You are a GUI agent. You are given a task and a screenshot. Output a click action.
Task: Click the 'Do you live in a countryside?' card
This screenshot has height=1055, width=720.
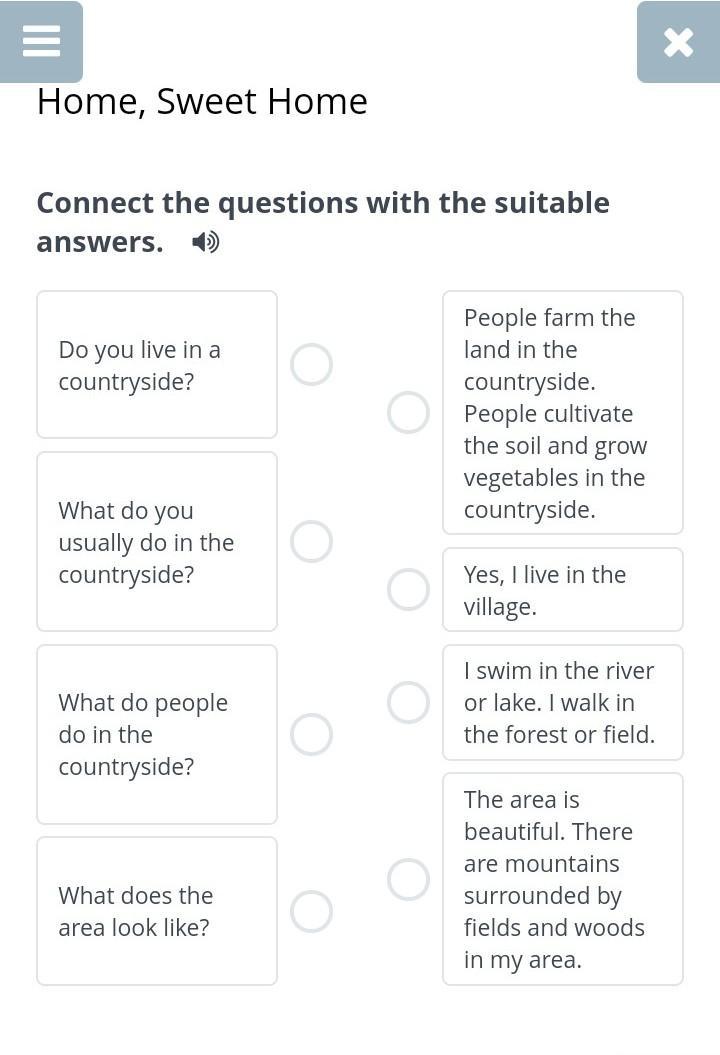pos(157,365)
